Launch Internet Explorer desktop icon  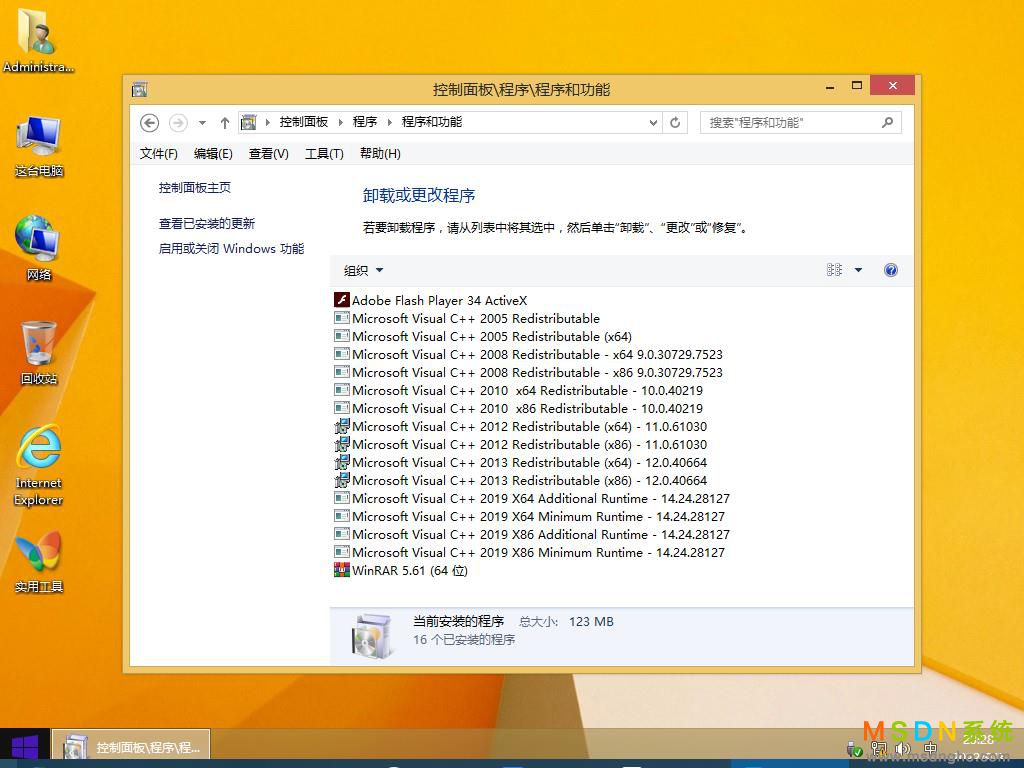(x=39, y=465)
